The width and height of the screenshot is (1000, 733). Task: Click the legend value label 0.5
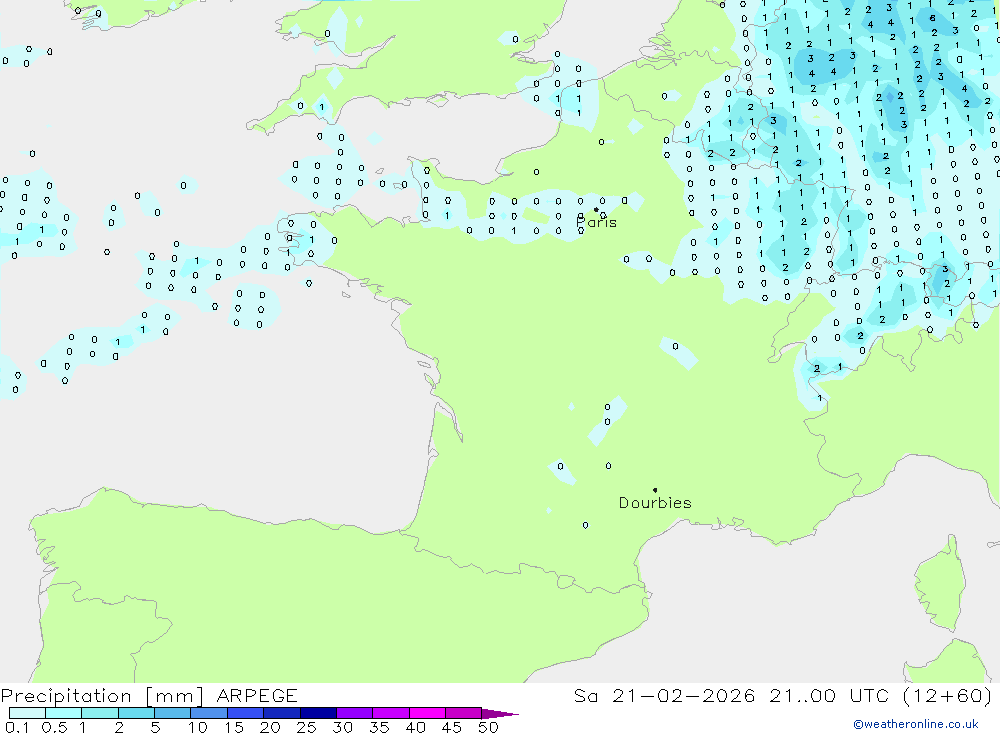[54, 727]
